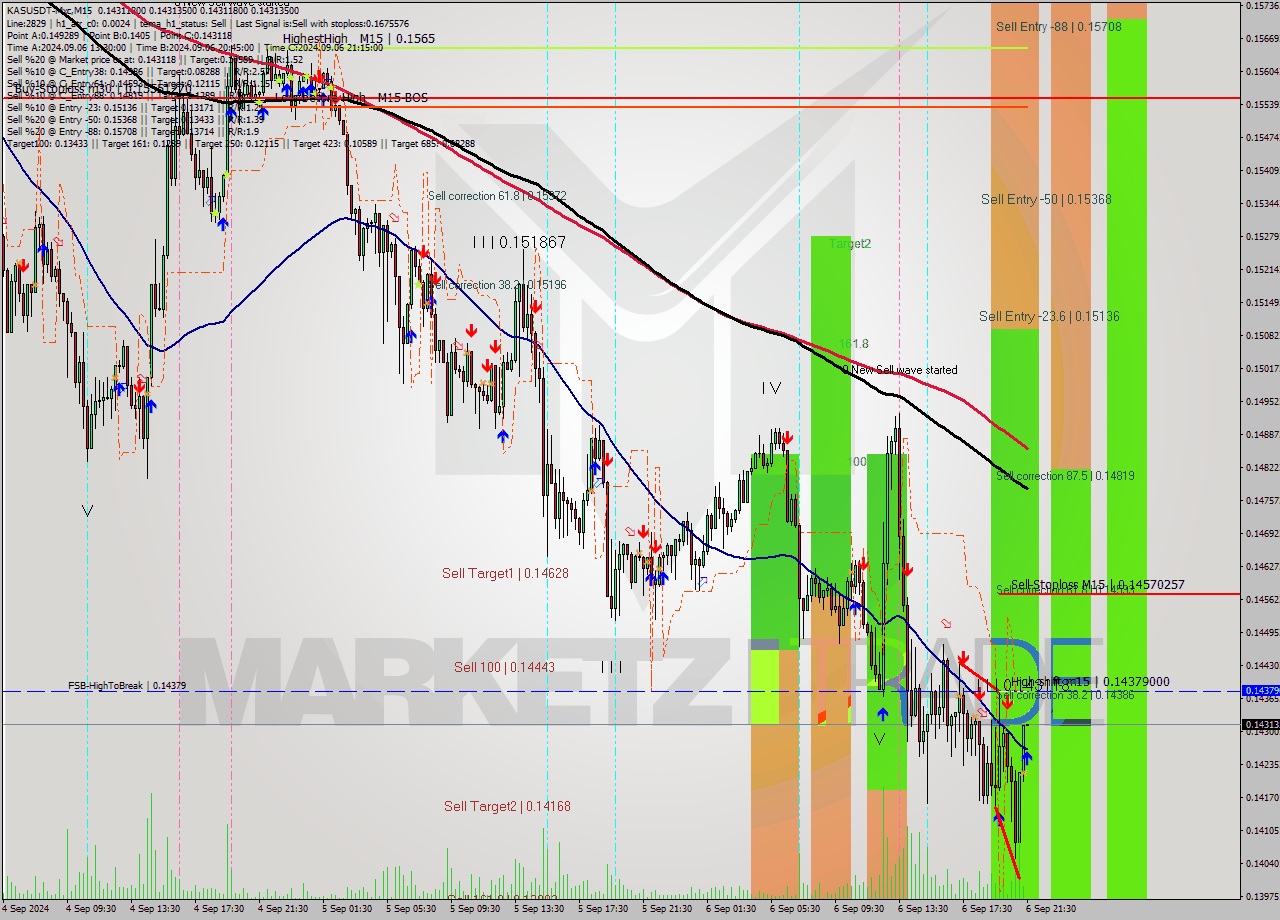Viewport: 1280px width, 920px height.
Task: Select the Target2 label on green bar
Action: tap(849, 243)
